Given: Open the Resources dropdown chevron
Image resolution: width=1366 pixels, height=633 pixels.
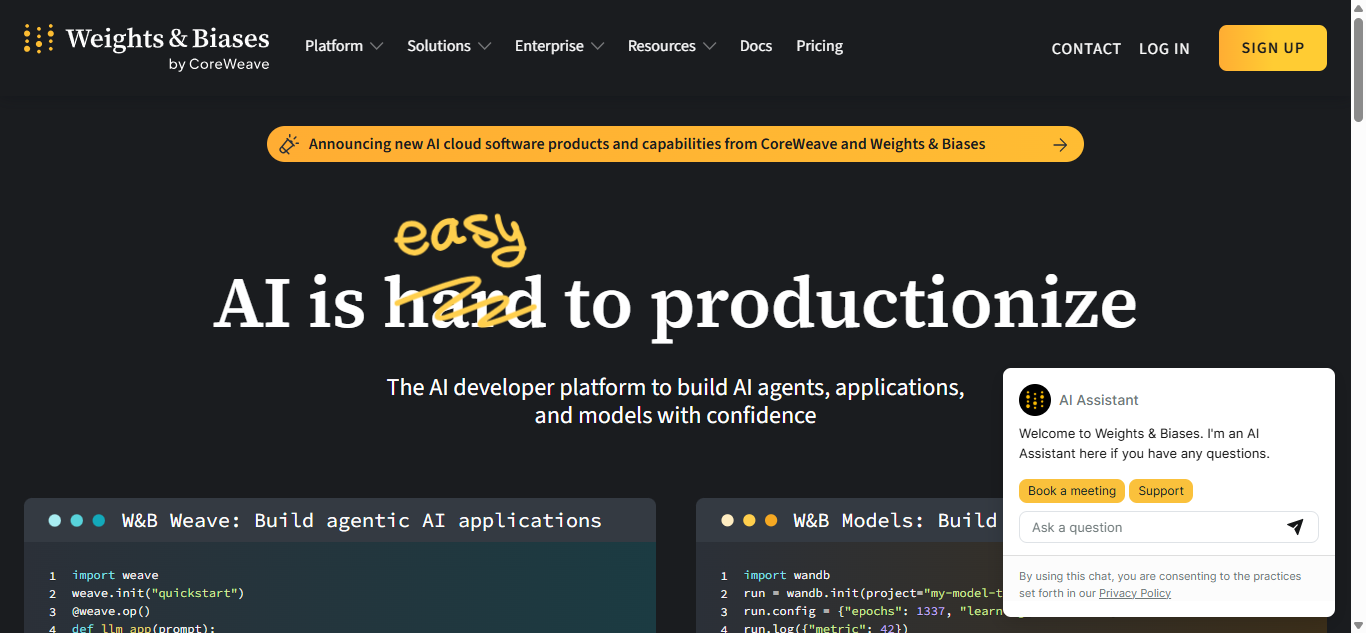Looking at the screenshot, I should [709, 46].
